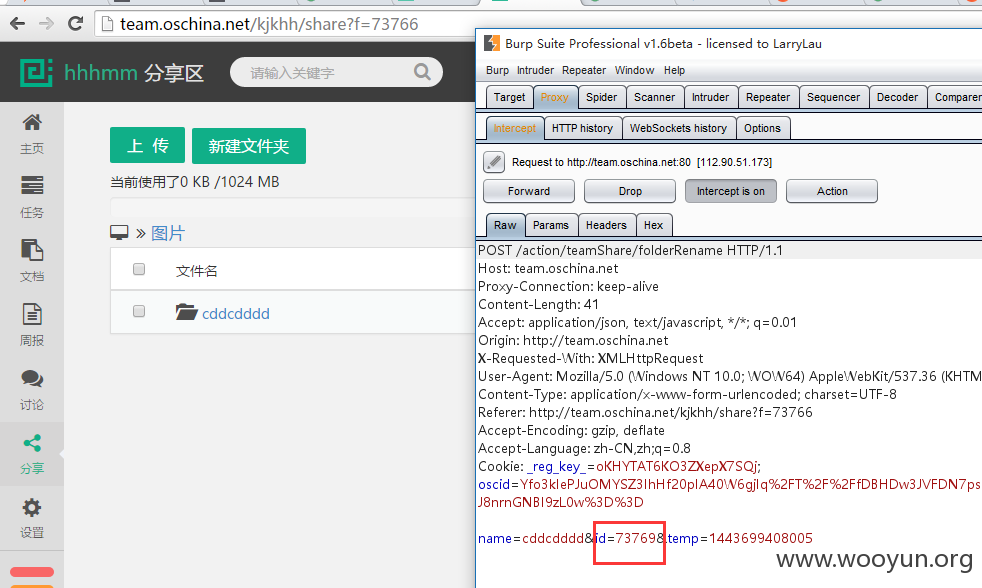
Task: Click the Content-Length: 41 header line
Action: 538,304
